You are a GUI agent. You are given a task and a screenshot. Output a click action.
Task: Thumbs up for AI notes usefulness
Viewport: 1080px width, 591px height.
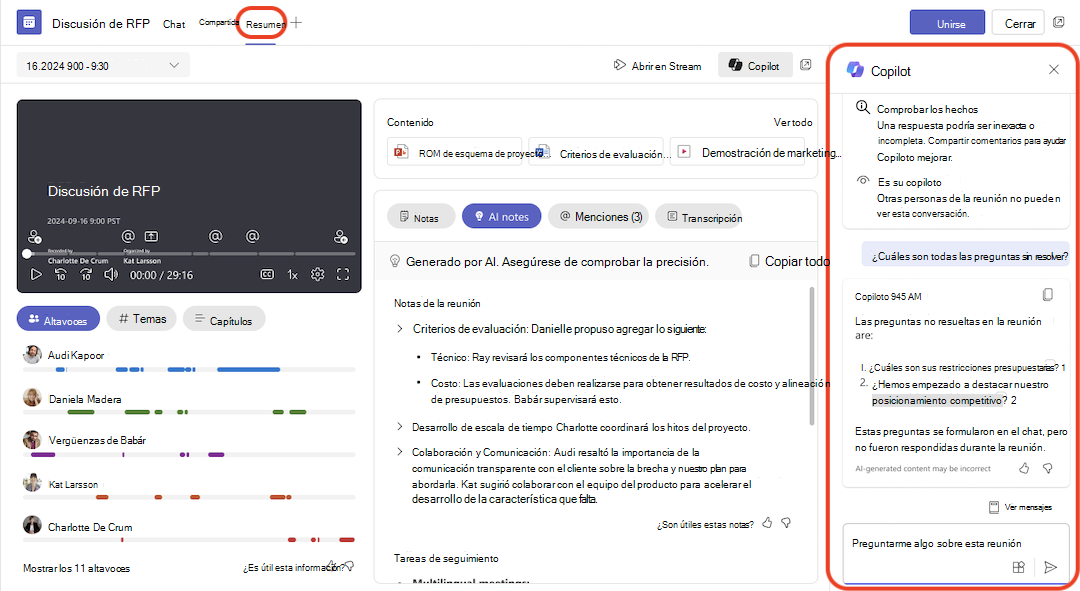click(x=767, y=523)
